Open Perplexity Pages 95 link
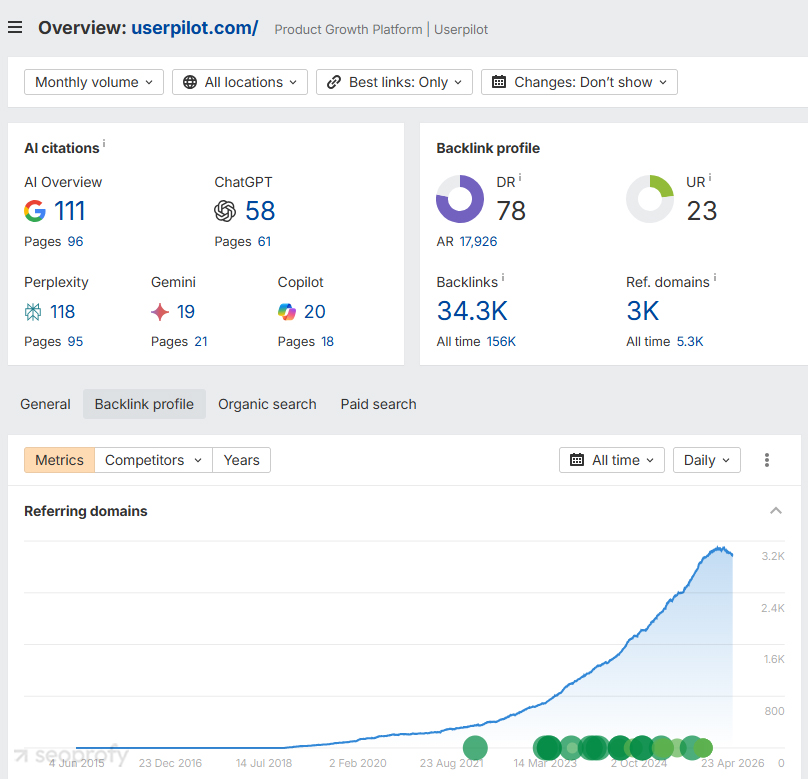The image size is (808, 779). coord(75,341)
